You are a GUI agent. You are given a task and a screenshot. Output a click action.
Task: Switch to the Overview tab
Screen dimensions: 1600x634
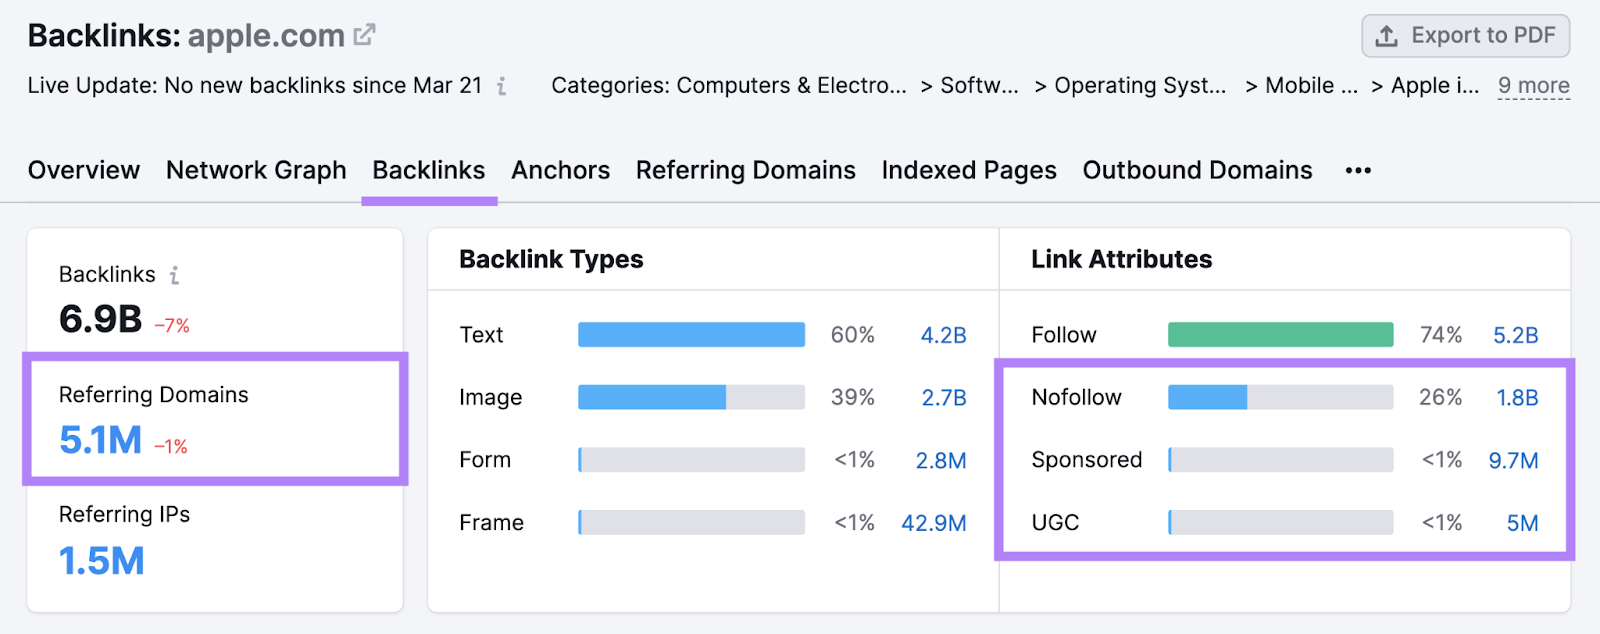84,171
